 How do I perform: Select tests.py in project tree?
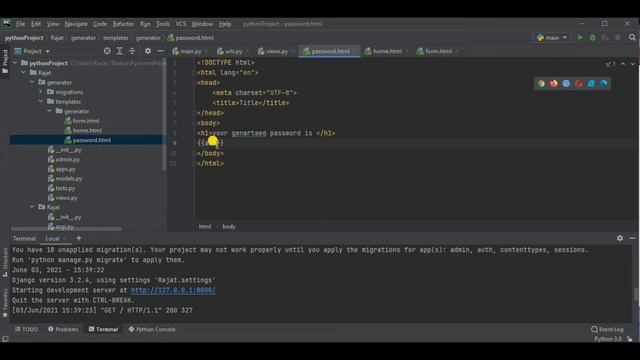coord(65,188)
